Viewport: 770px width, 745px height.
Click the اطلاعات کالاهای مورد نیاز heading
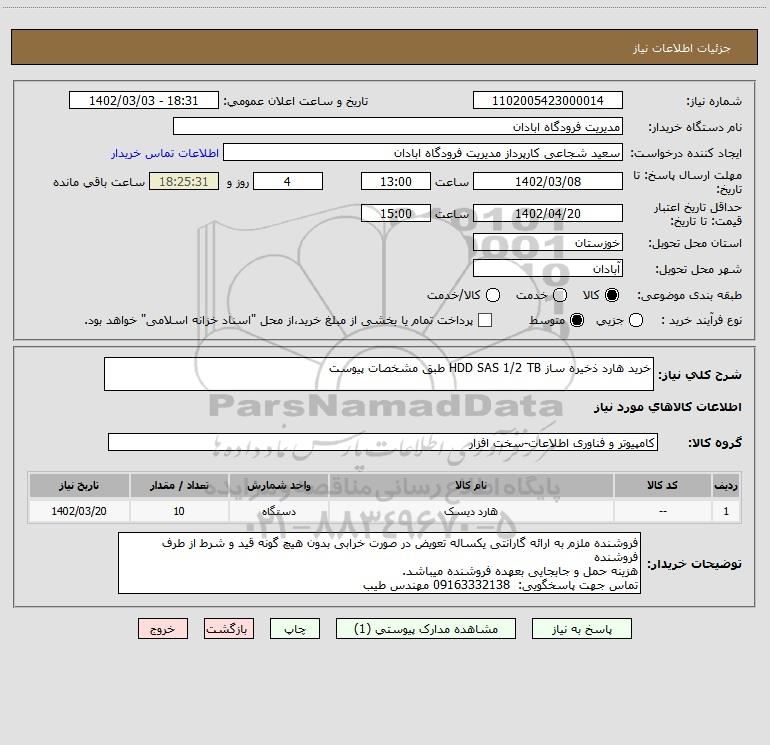(668, 407)
